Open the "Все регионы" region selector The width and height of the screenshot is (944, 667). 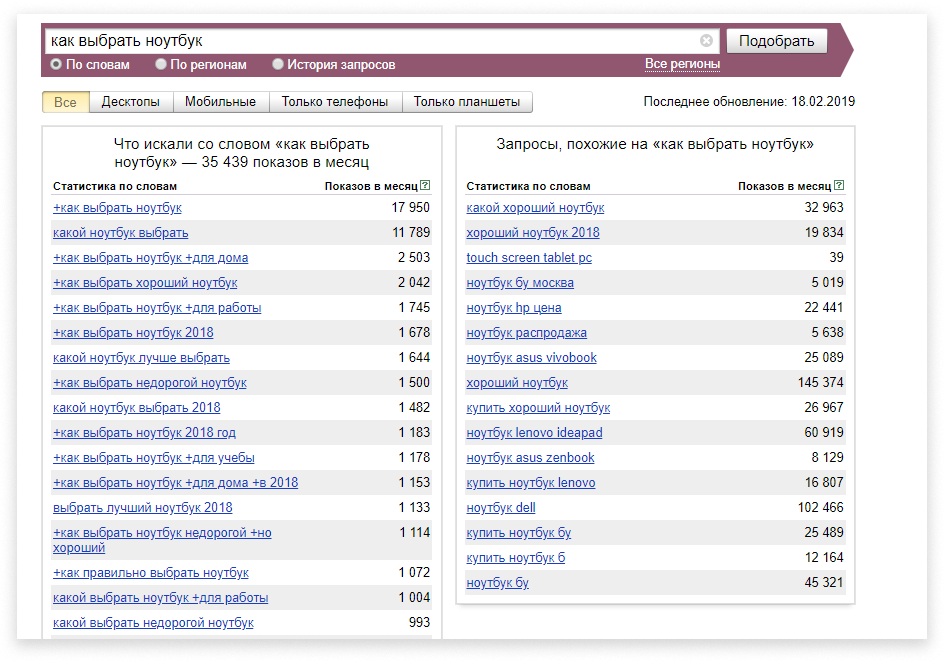point(682,64)
